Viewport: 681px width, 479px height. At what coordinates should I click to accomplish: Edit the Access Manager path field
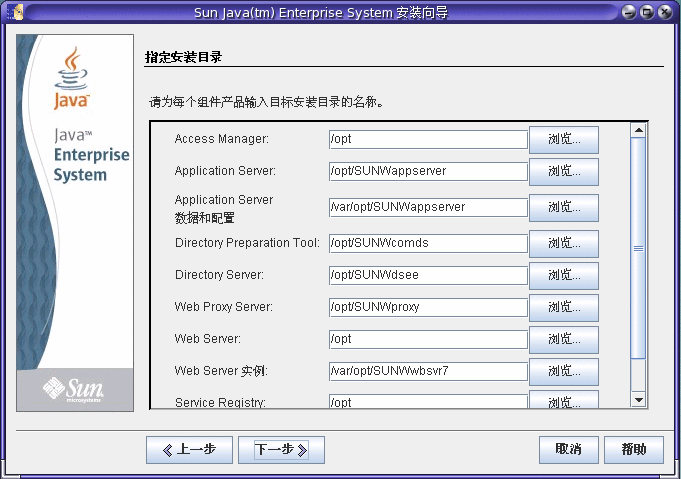[x=428, y=139]
